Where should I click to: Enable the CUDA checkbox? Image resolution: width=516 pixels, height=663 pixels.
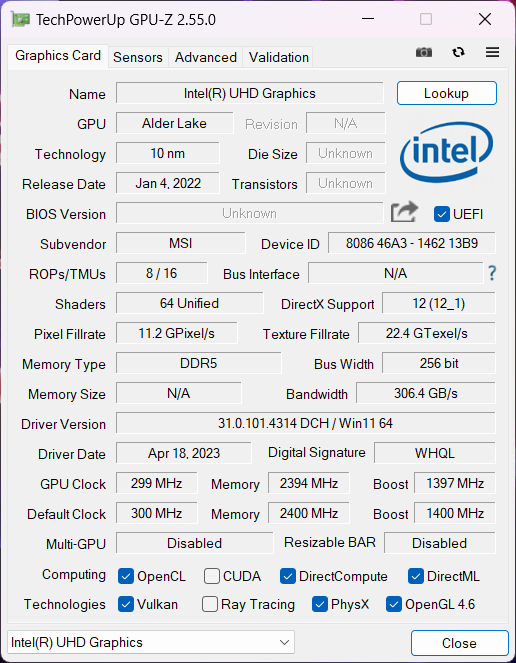pyautogui.click(x=211, y=576)
